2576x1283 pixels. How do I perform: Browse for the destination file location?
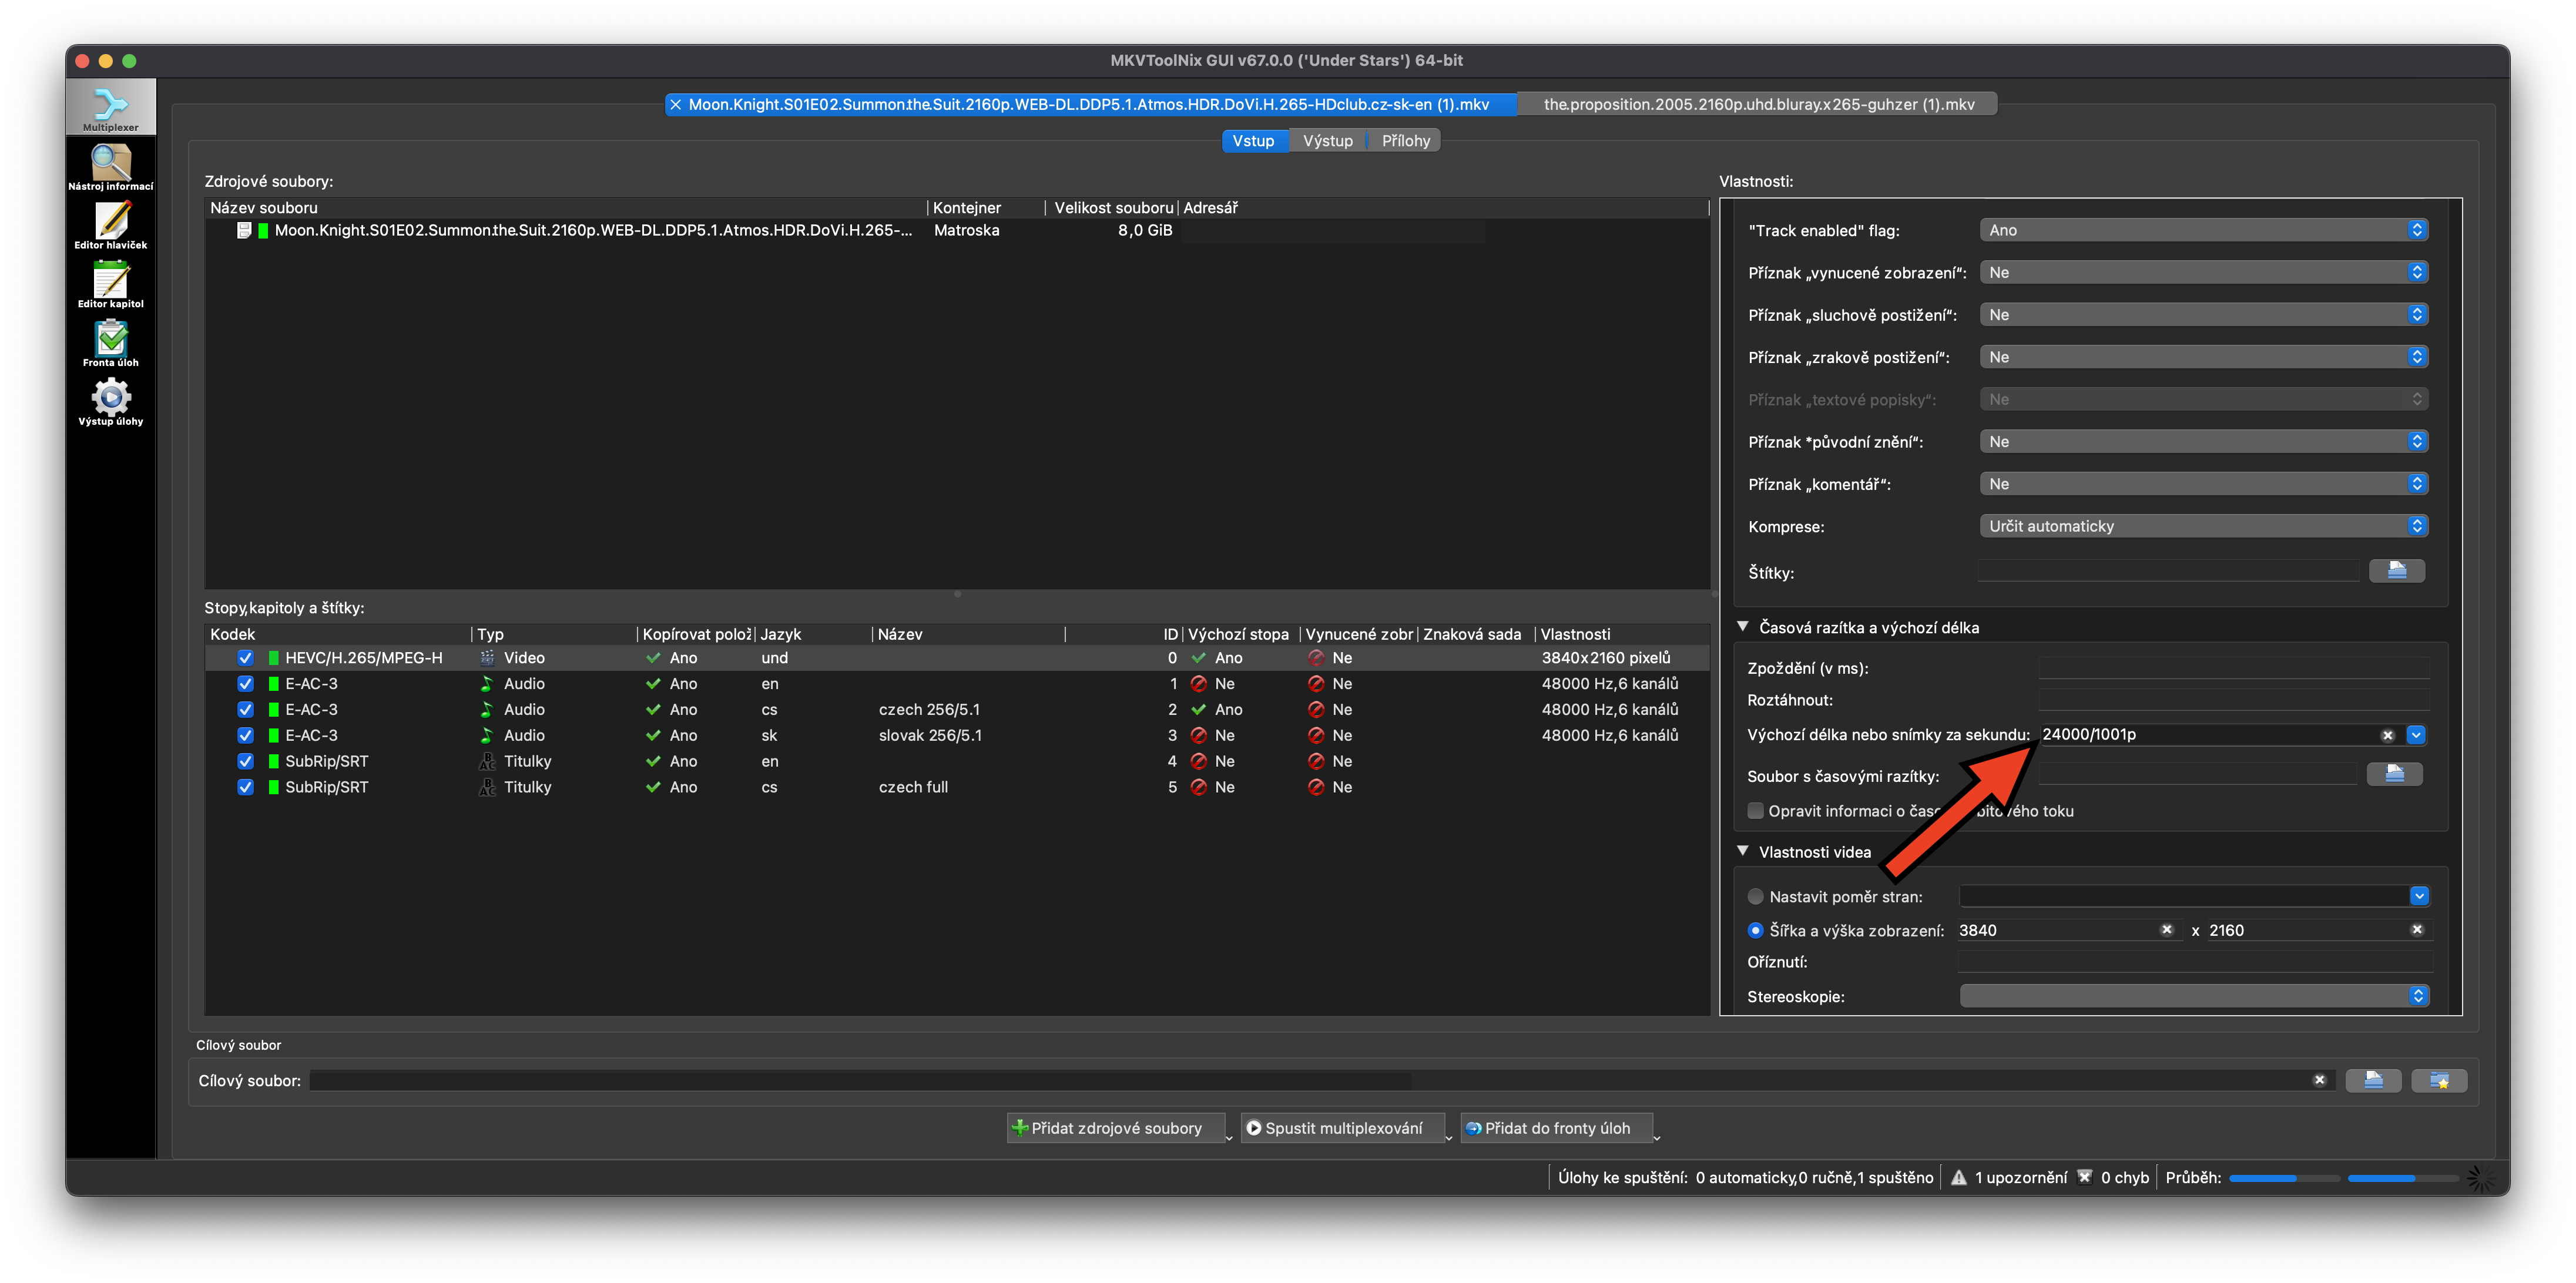tap(2373, 1080)
